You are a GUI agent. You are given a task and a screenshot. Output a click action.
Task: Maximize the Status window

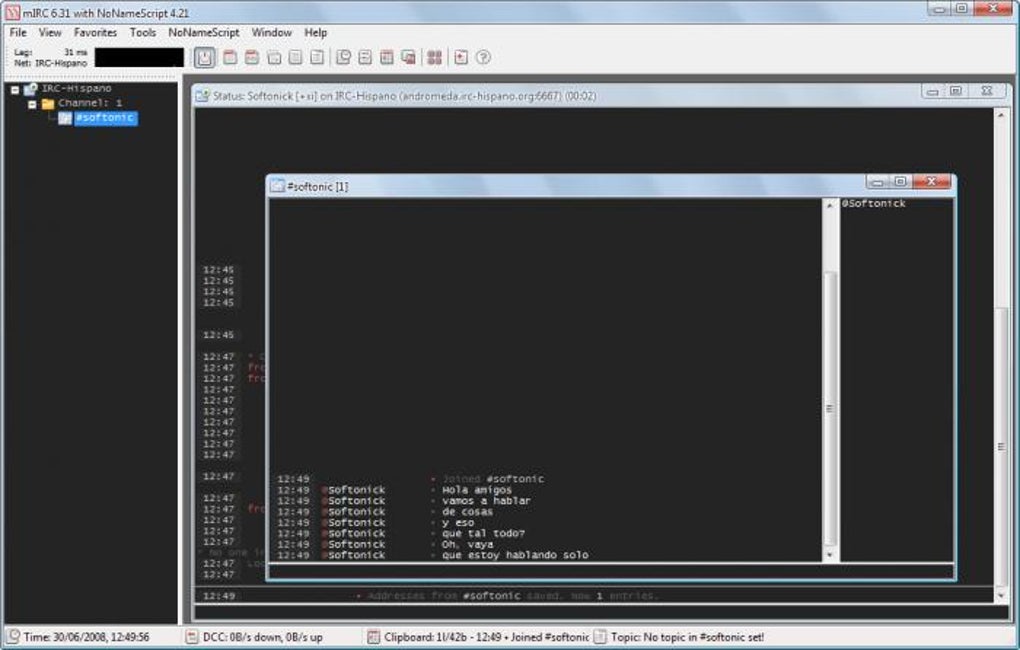coord(956,91)
